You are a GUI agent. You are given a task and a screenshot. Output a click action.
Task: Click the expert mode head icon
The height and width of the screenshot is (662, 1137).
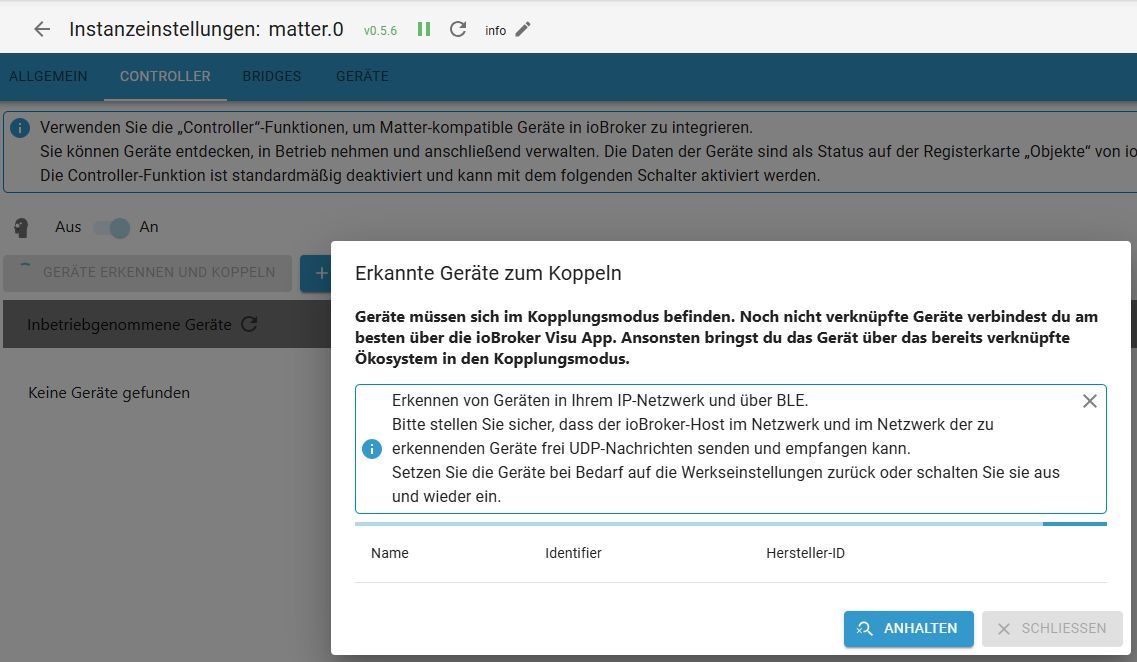tap(21, 228)
